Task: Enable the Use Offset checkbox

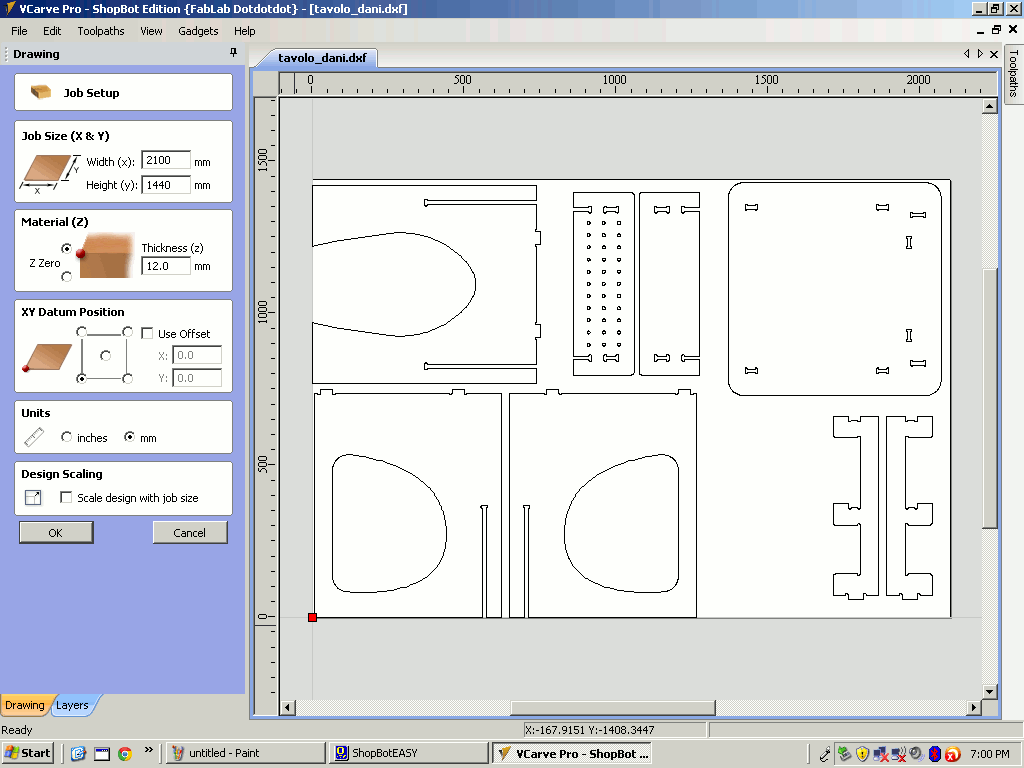Action: [x=147, y=333]
